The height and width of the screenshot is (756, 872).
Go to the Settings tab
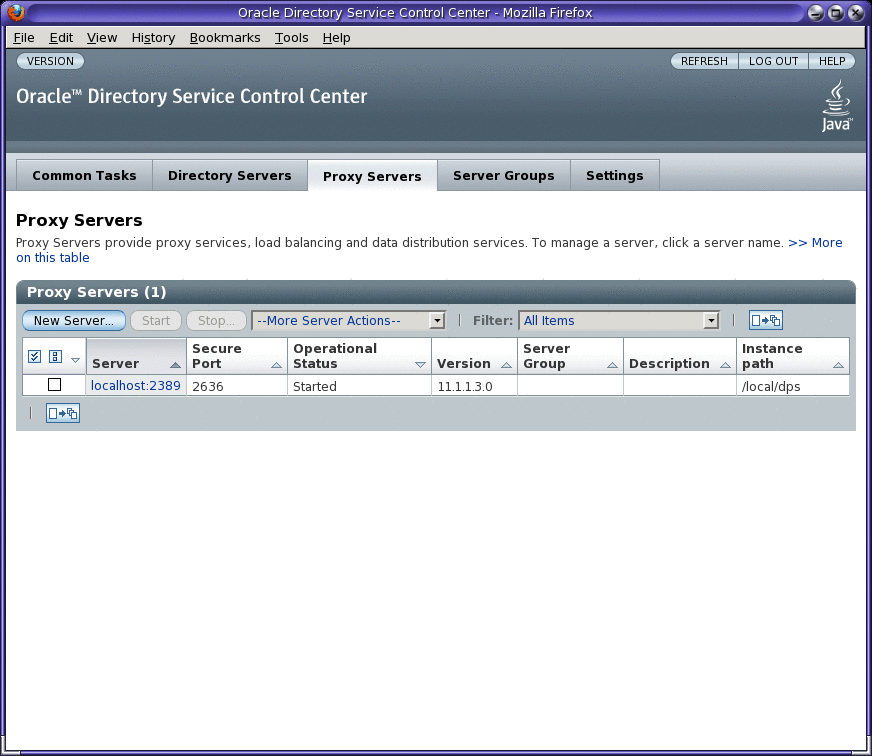pyautogui.click(x=615, y=175)
